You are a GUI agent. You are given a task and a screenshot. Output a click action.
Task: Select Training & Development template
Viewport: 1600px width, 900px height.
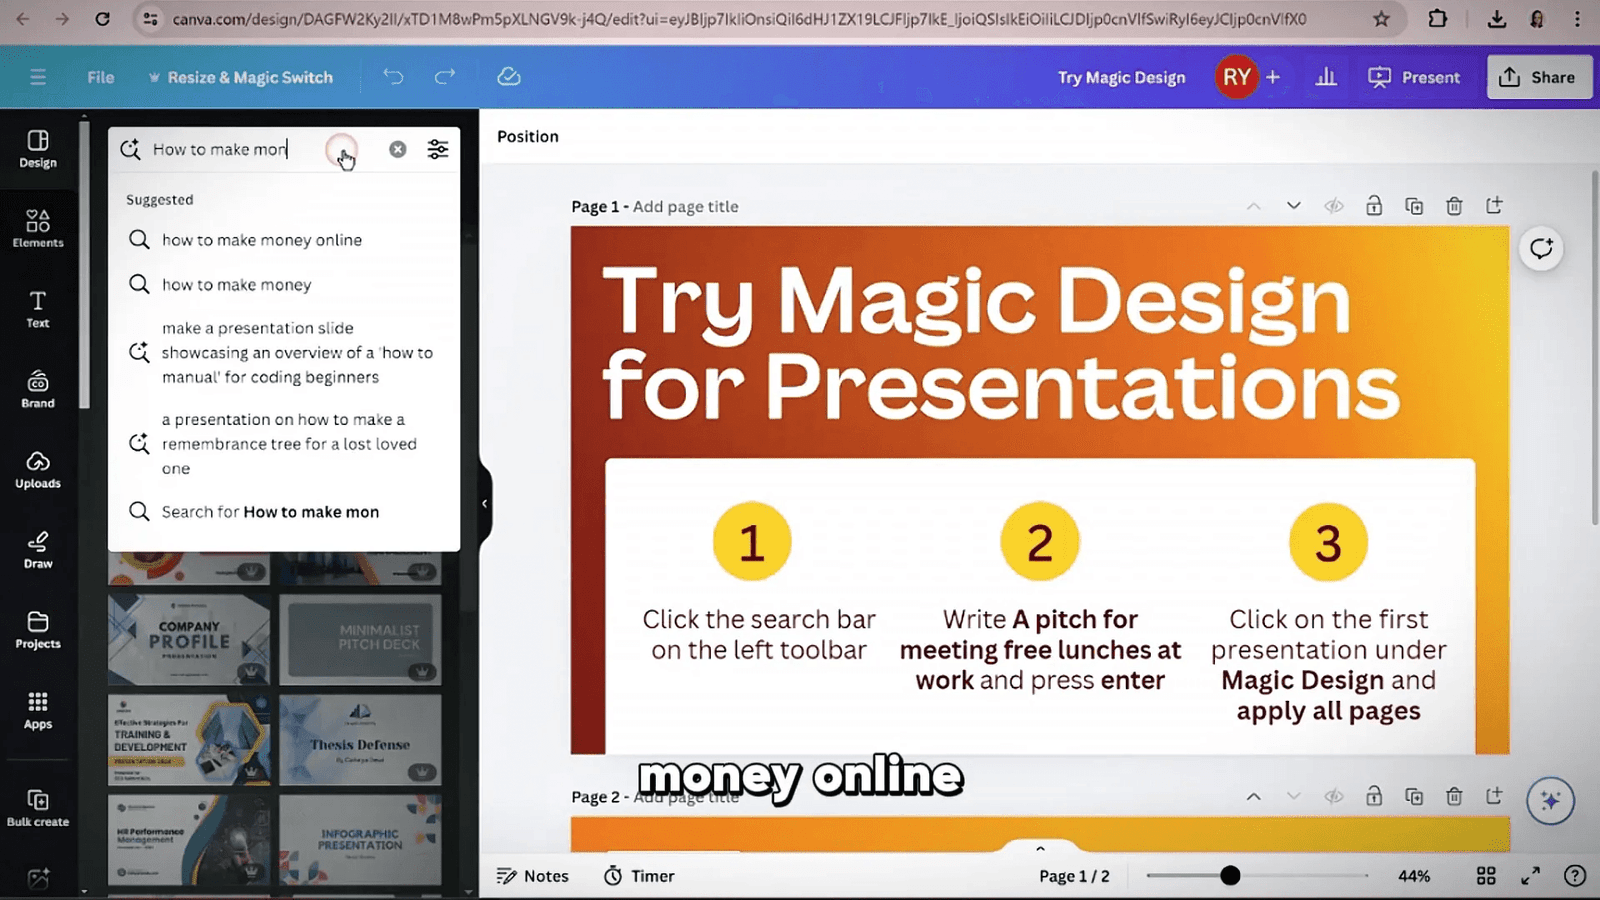(x=189, y=740)
